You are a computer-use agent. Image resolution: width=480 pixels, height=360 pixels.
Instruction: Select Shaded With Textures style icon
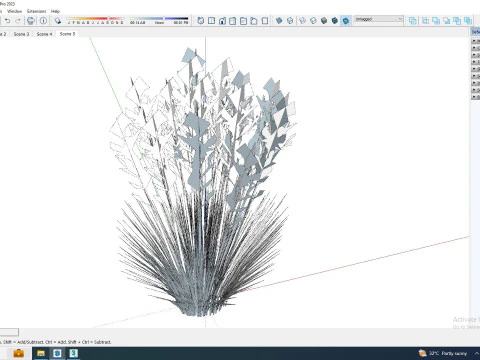tap(335, 21)
